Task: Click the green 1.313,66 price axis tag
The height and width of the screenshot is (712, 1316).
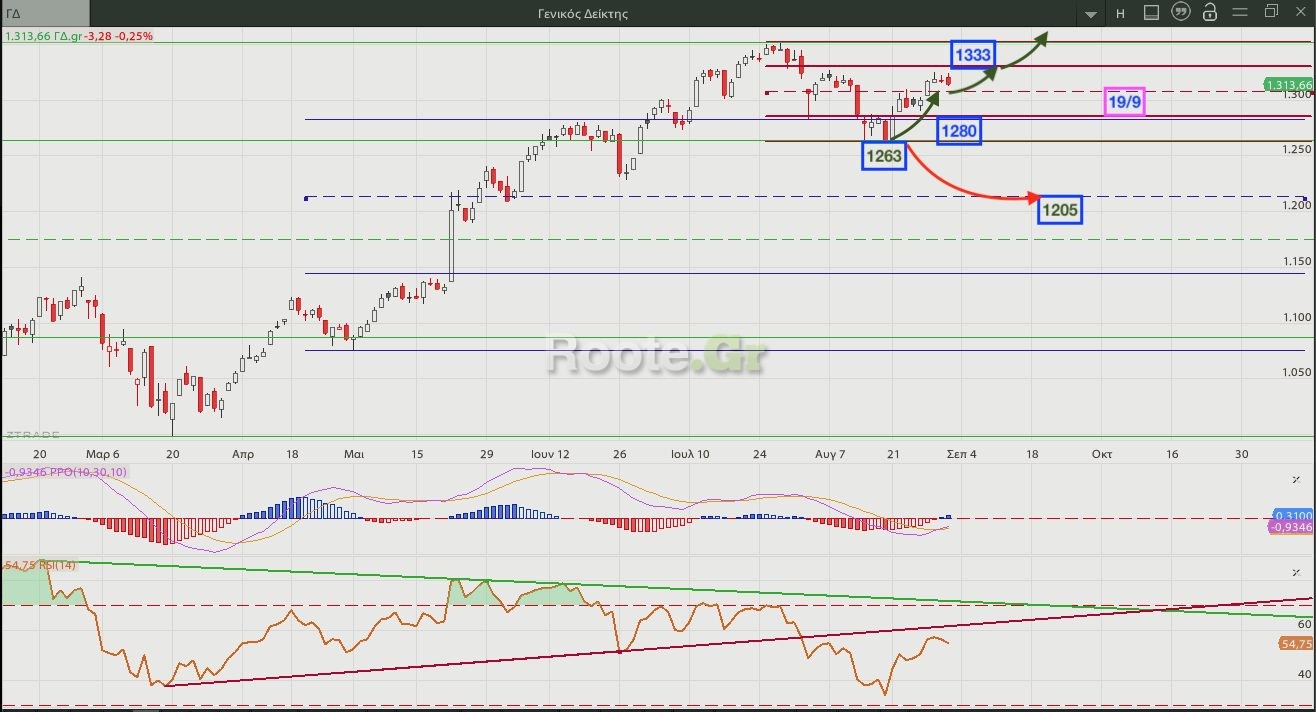Action: click(x=1288, y=85)
